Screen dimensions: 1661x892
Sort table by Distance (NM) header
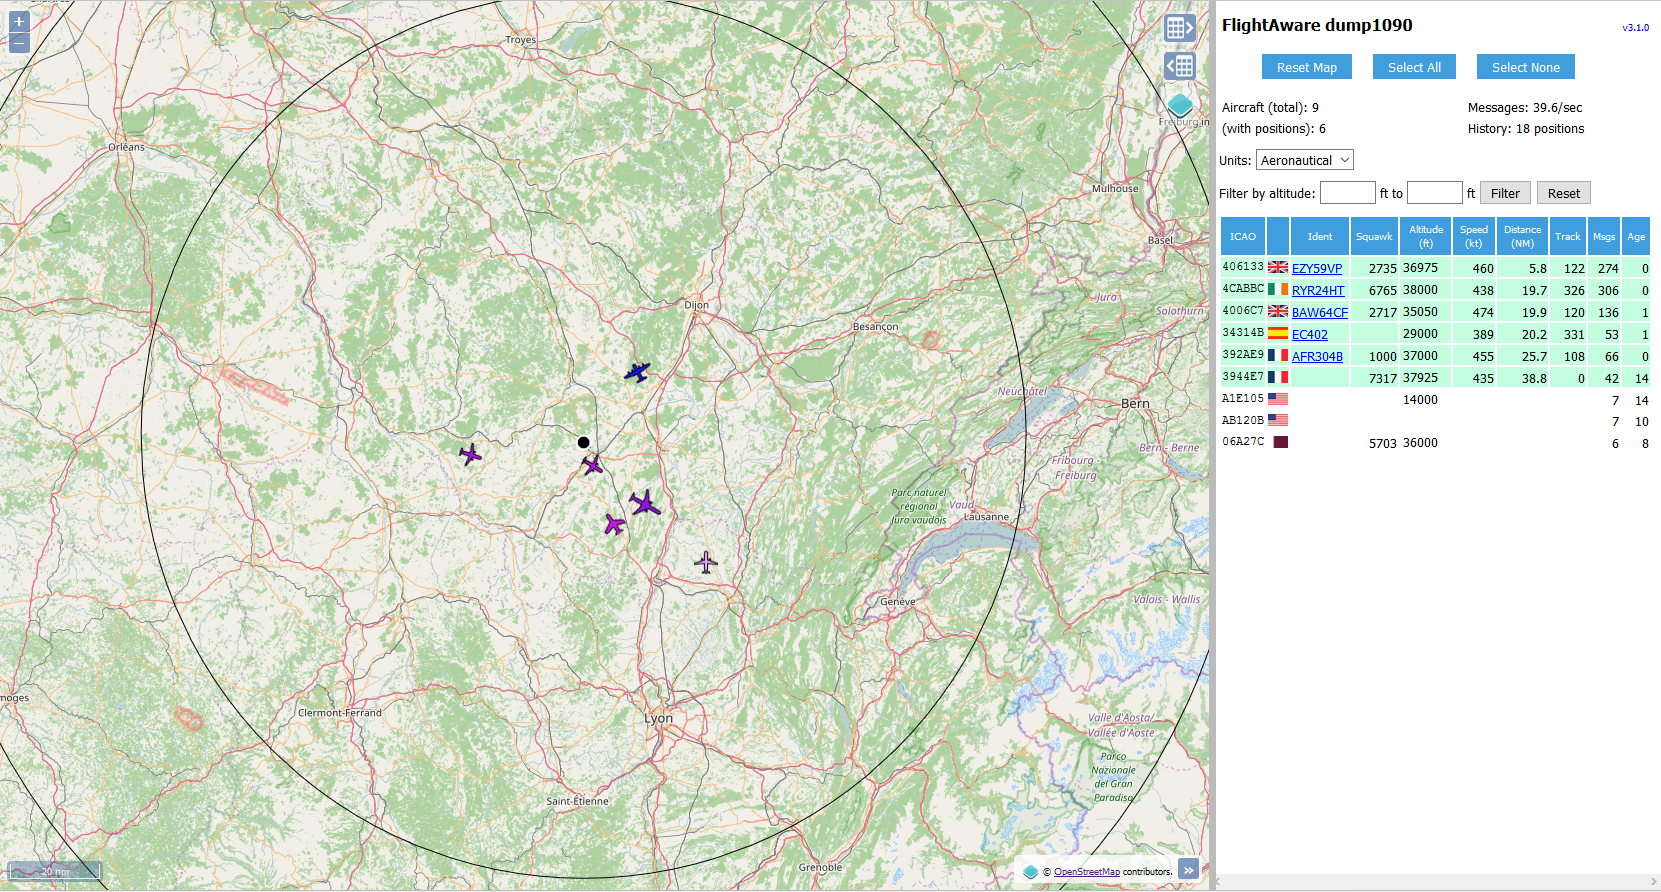pos(1522,236)
